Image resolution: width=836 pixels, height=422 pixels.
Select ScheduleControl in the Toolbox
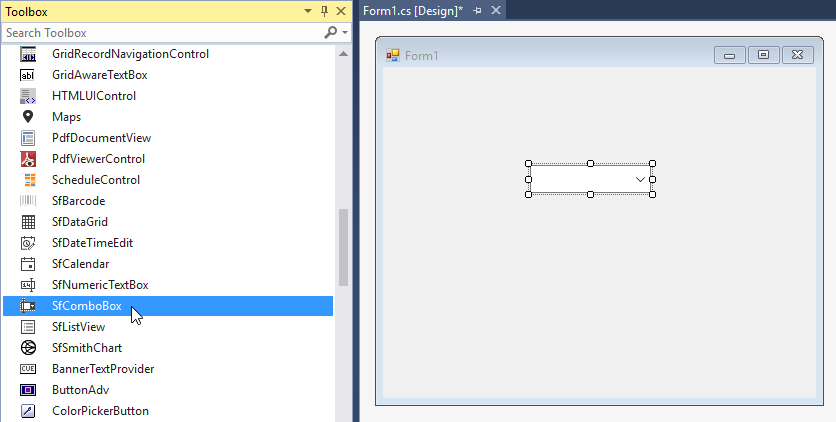(96, 180)
